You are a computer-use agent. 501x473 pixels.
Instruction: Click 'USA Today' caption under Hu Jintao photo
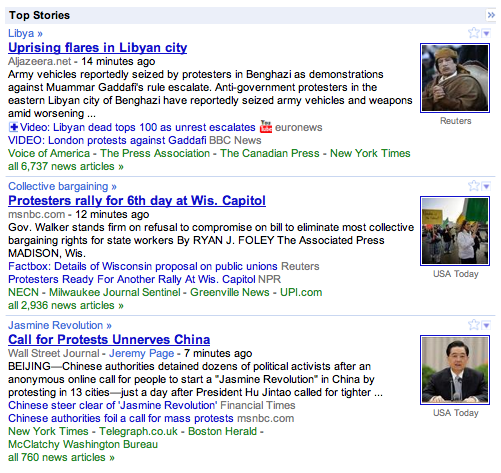tap(455, 413)
